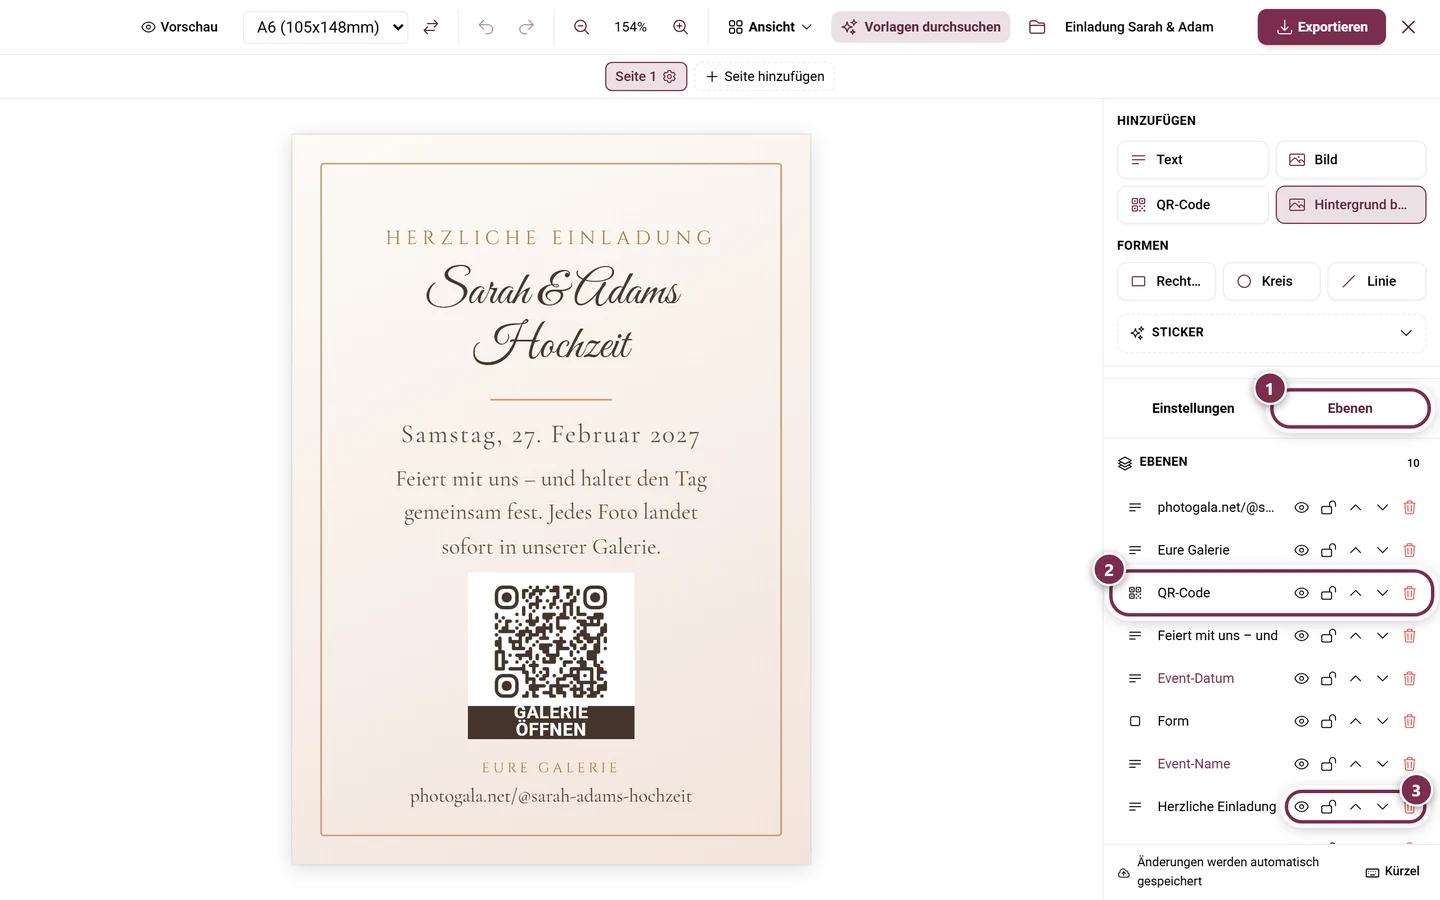This screenshot has height=900, width=1440.
Task: Move the Event-Name layer down
Action: click(1382, 764)
